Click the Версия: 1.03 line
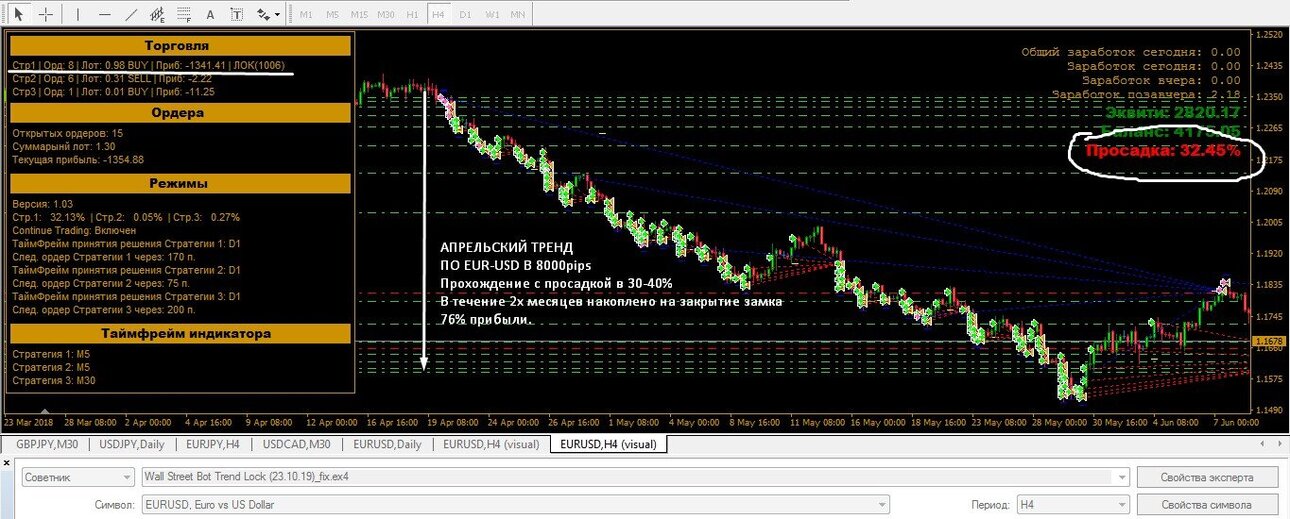 (x=43, y=204)
